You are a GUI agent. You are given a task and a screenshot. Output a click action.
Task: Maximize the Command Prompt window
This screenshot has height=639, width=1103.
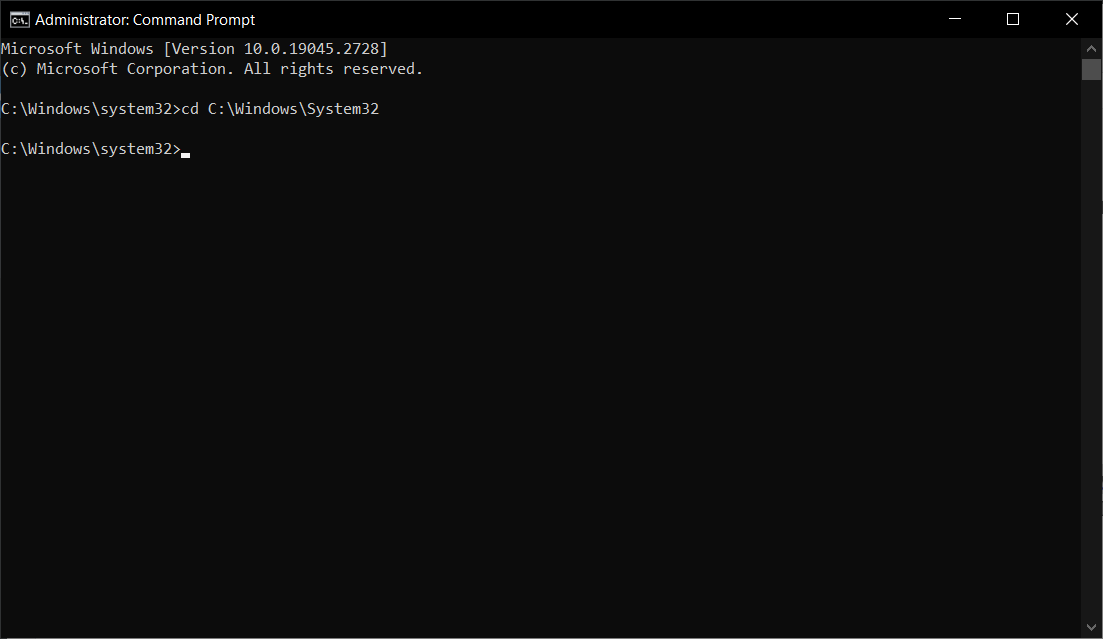[x=1013, y=19]
